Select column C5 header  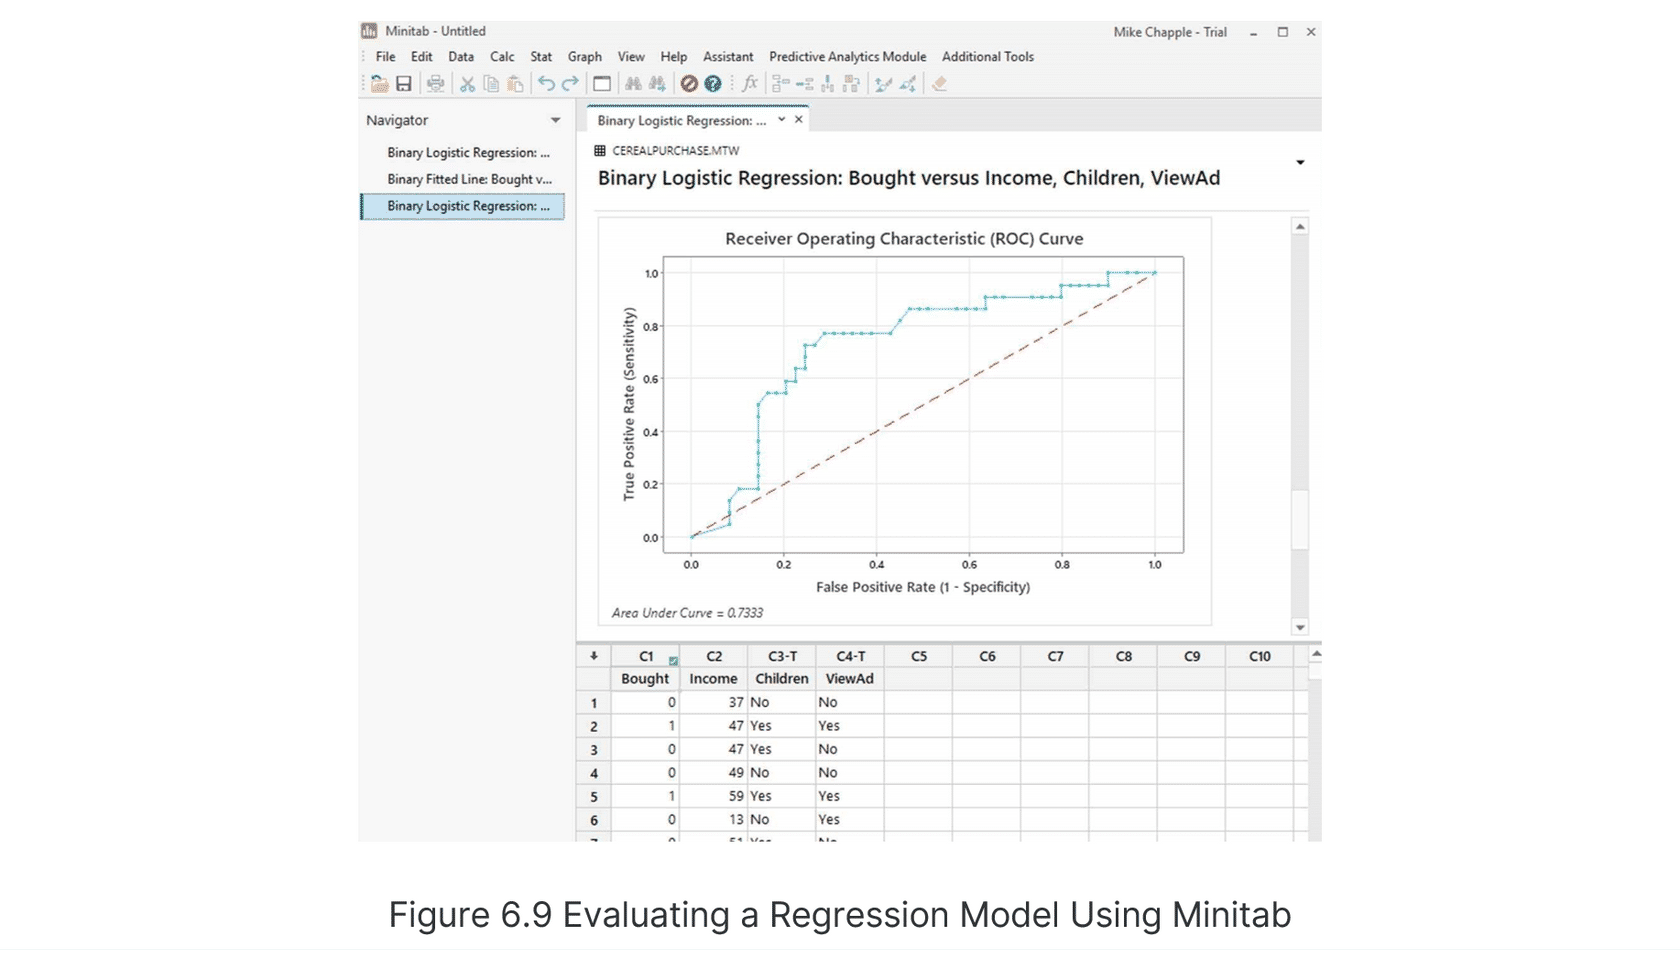919,656
